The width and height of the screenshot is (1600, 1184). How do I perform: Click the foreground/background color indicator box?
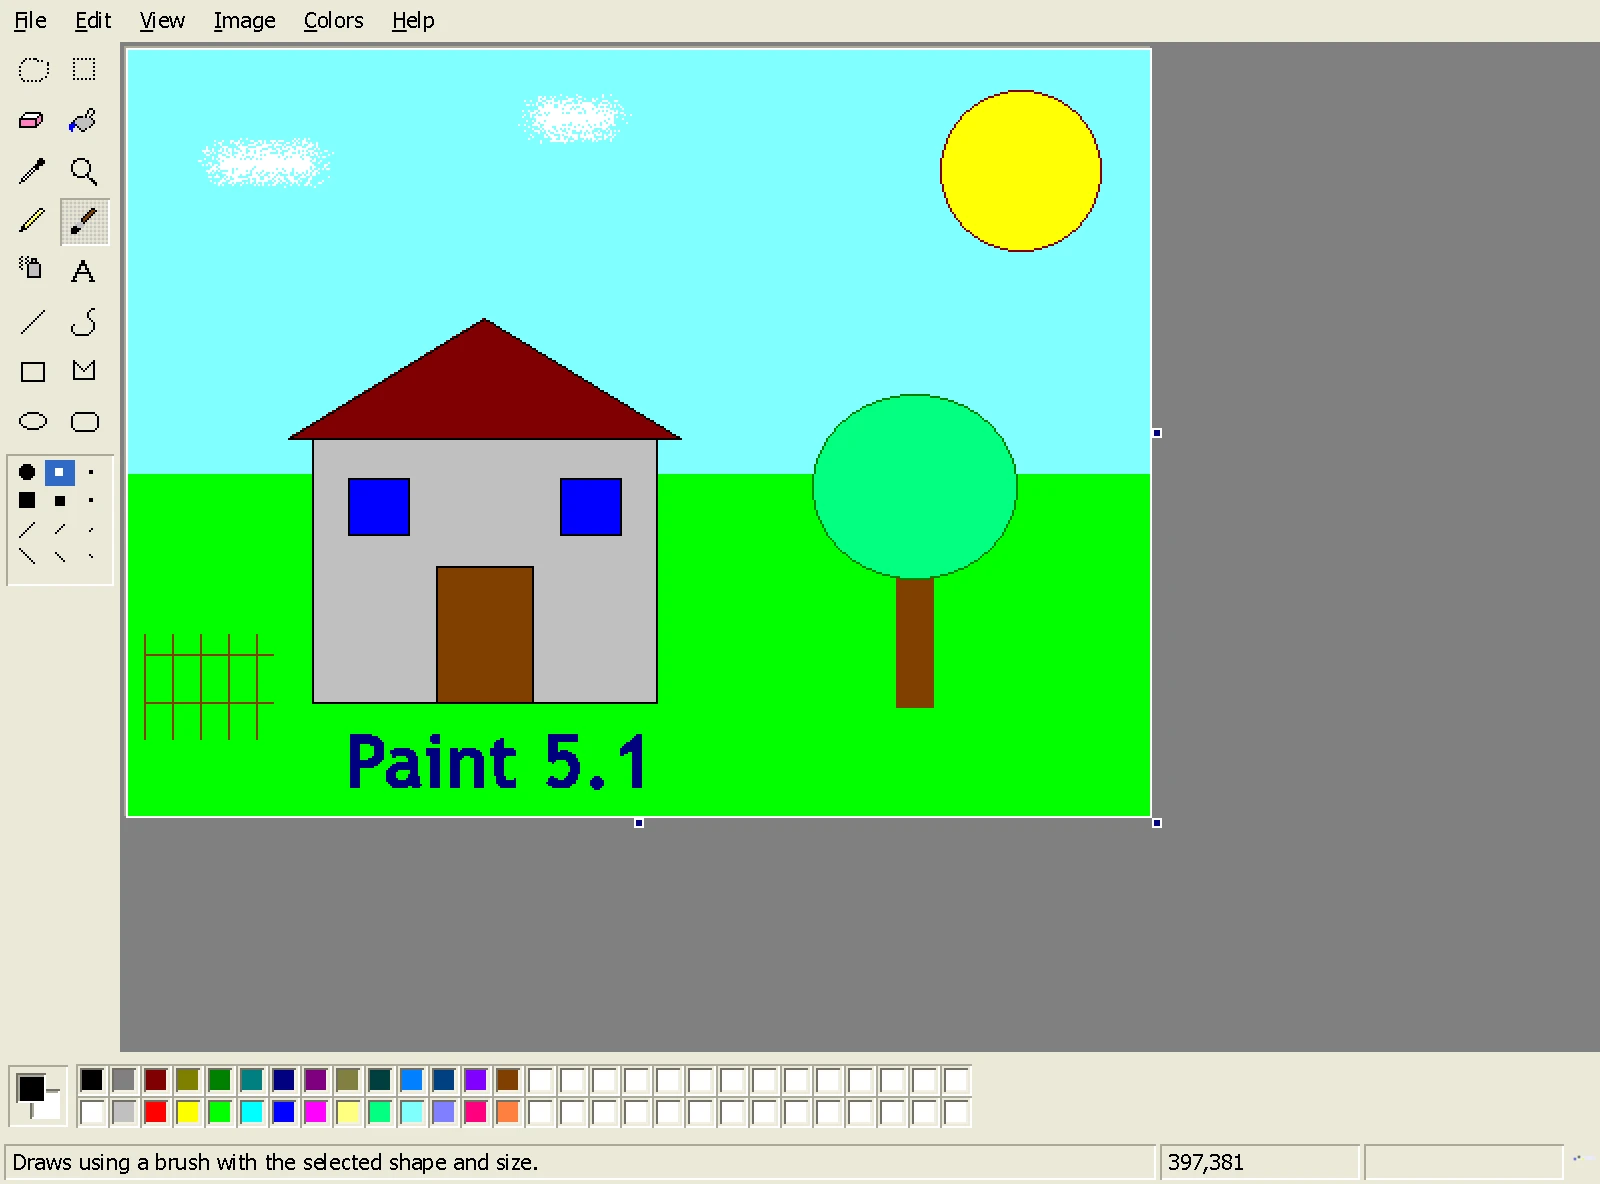click(38, 1096)
